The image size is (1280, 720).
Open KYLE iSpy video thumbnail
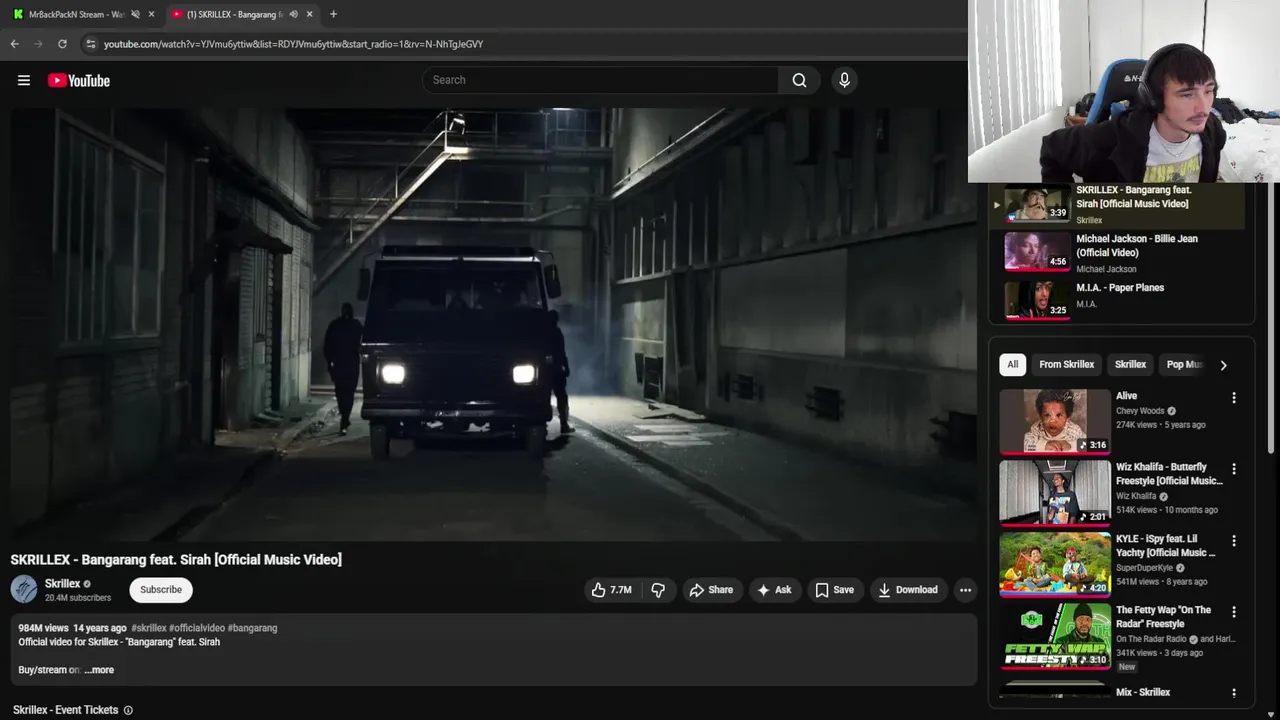[x=1055, y=564]
